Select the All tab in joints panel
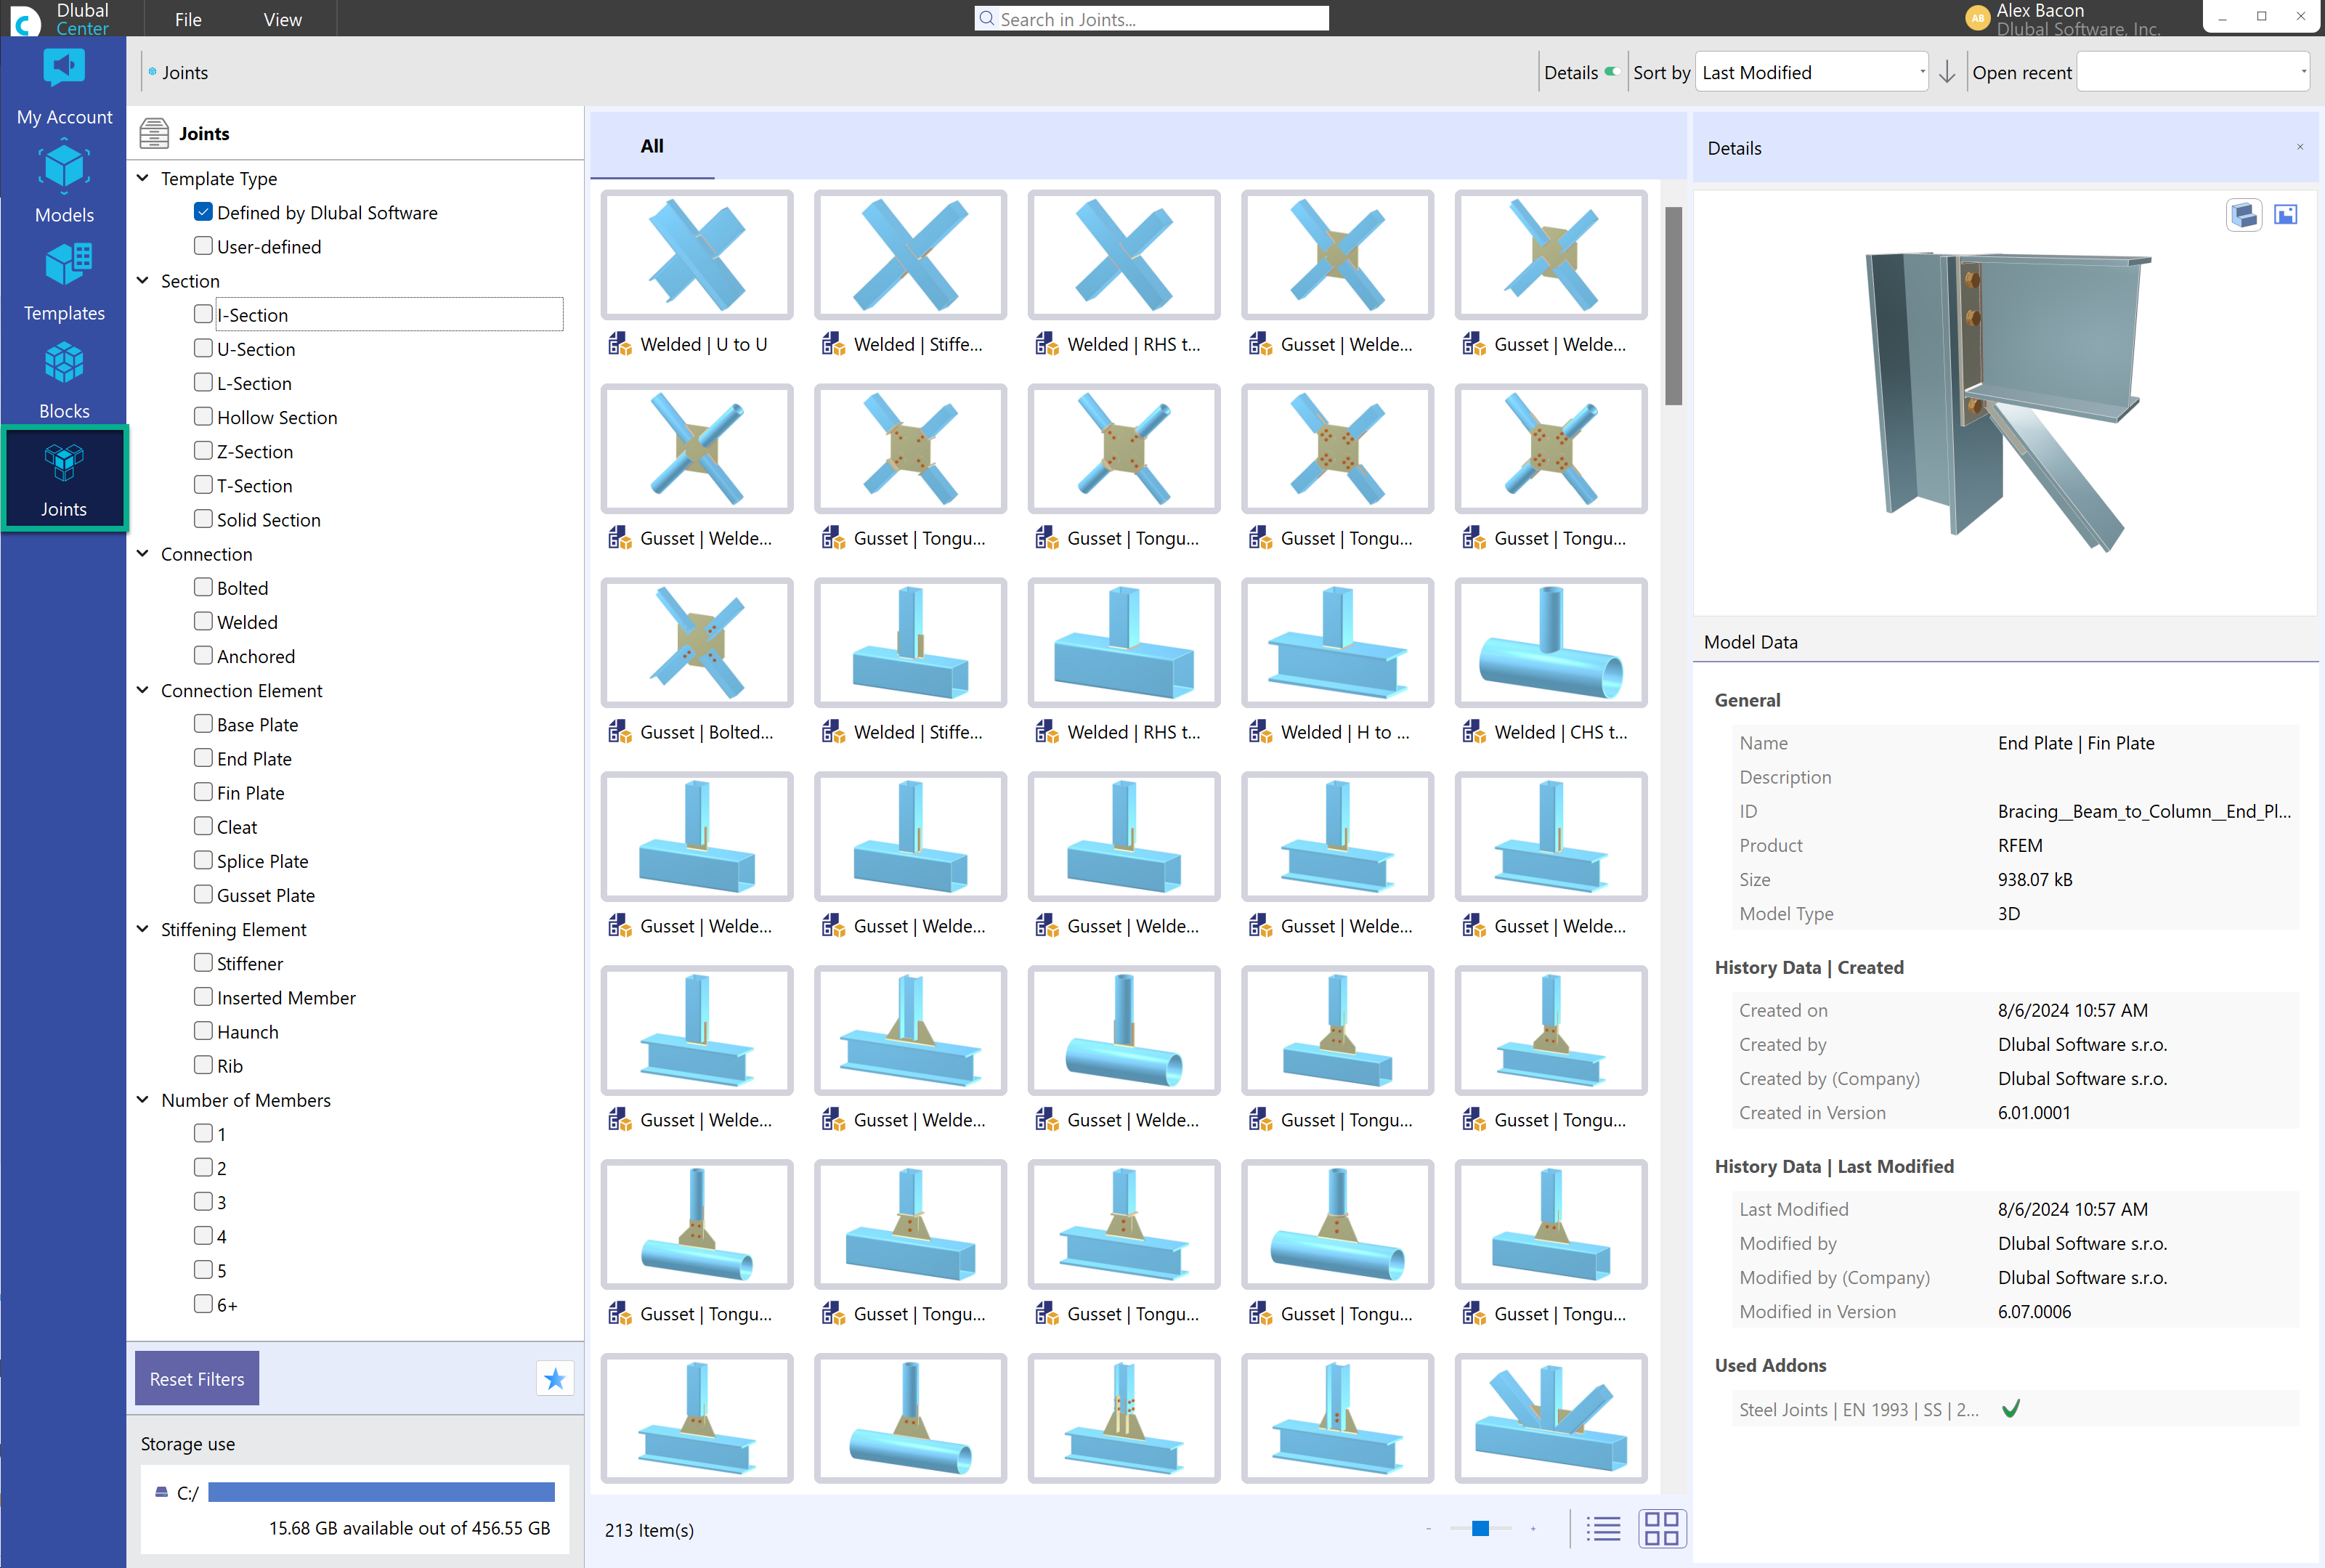Image resolution: width=2325 pixels, height=1568 pixels. pos(651,144)
